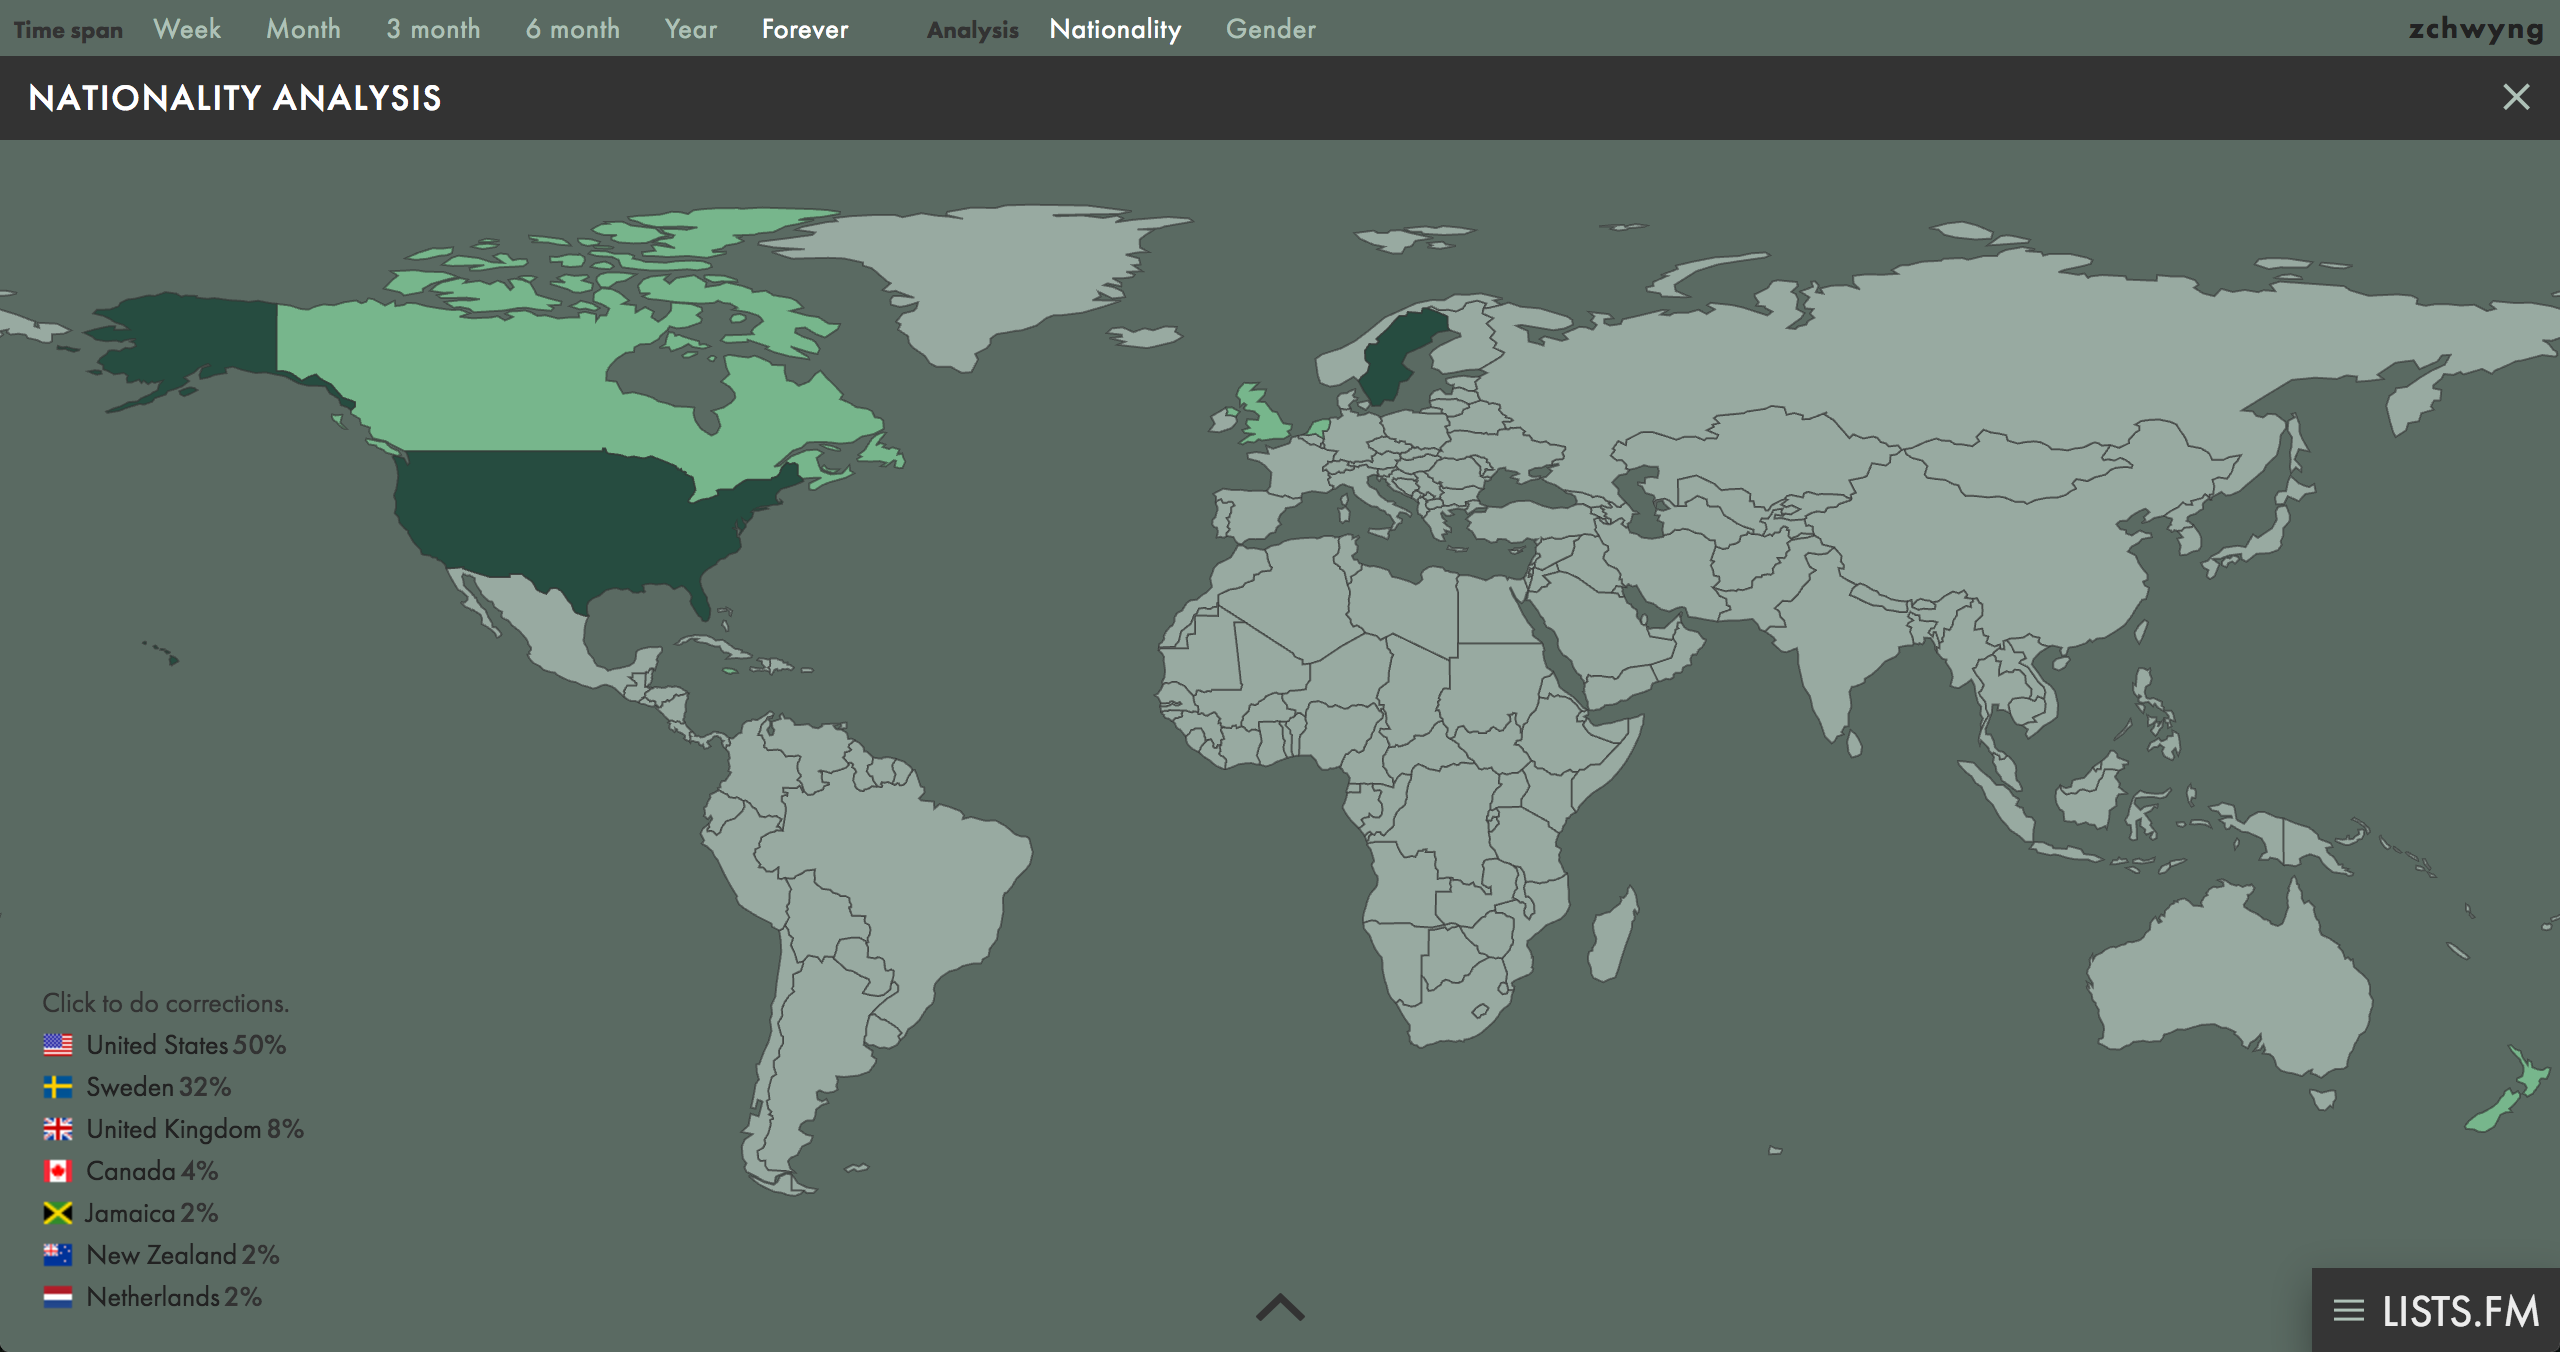Click the United States flag icon
Viewport: 2560px width, 1352px height.
coord(58,1045)
